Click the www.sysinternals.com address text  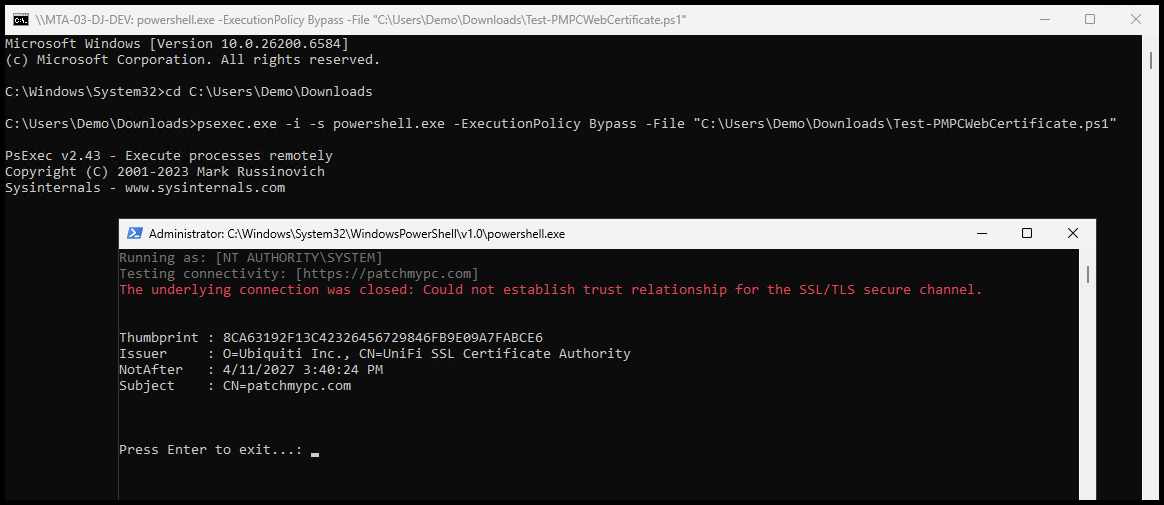click(x=205, y=188)
